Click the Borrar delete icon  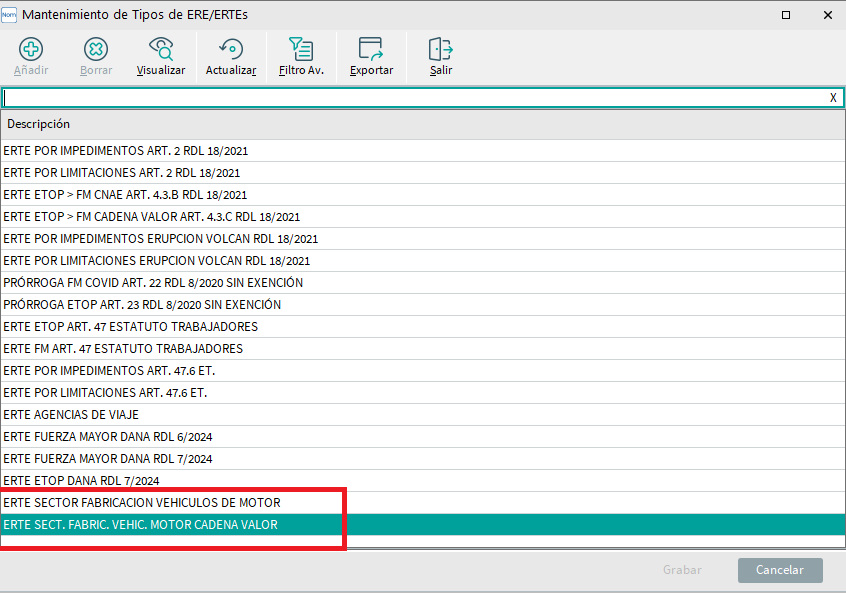coord(96,50)
